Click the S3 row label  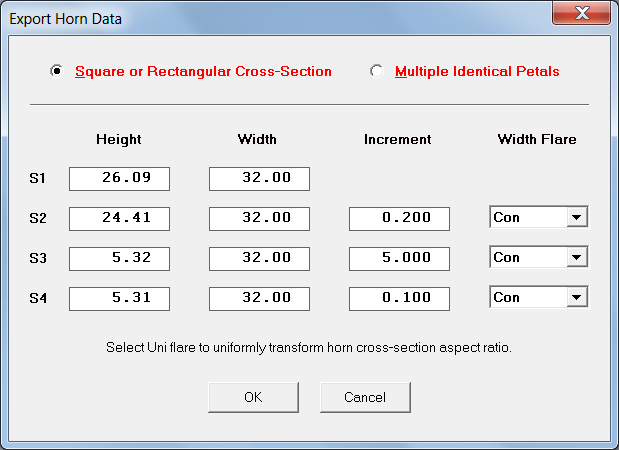(38, 259)
